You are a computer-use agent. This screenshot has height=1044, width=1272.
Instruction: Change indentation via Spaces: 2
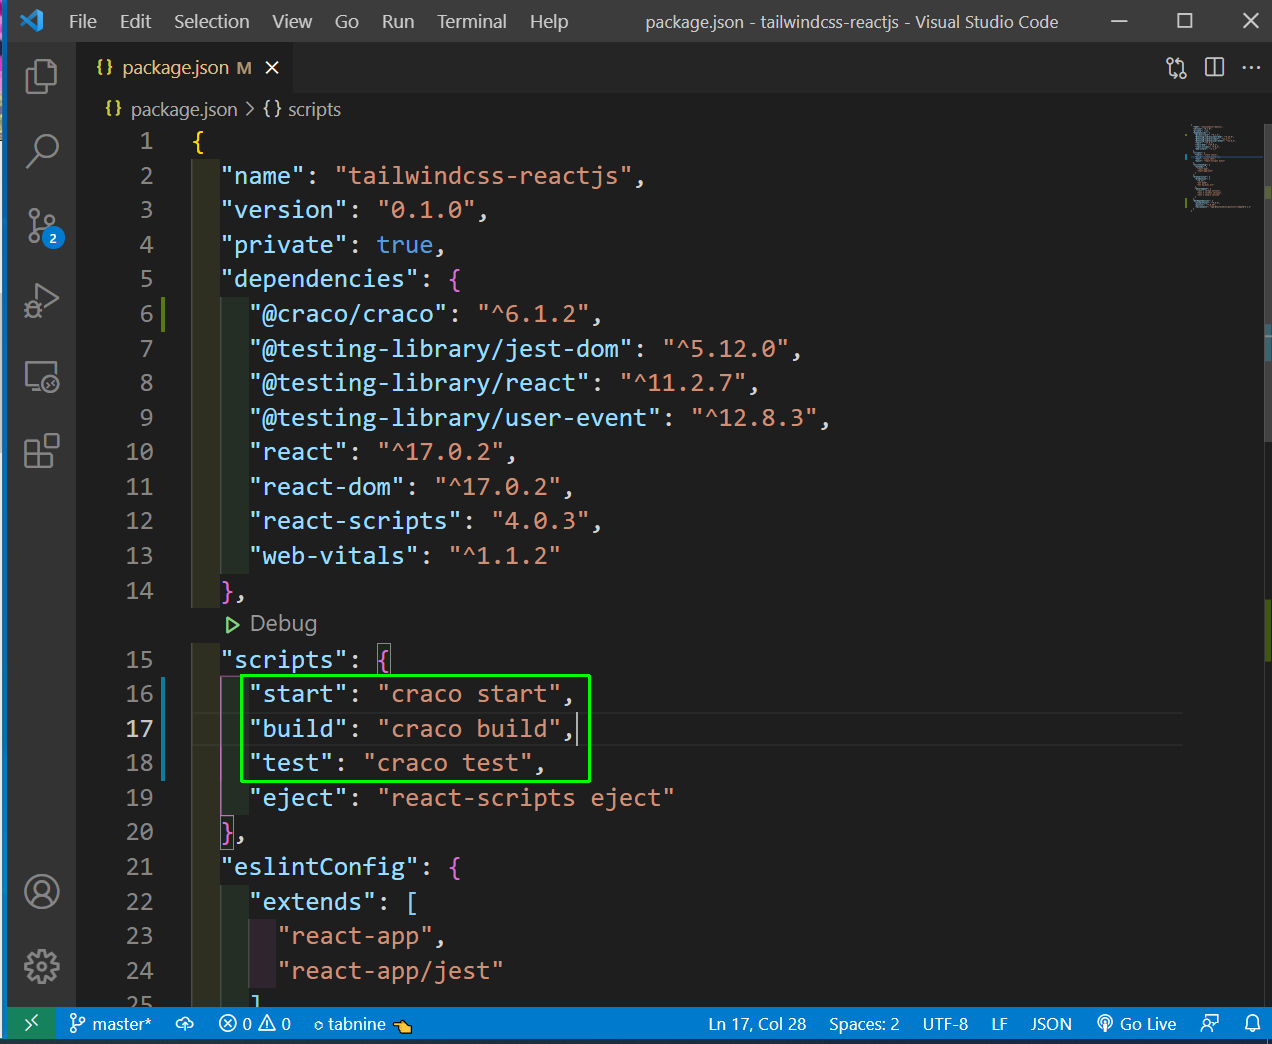point(864,1024)
